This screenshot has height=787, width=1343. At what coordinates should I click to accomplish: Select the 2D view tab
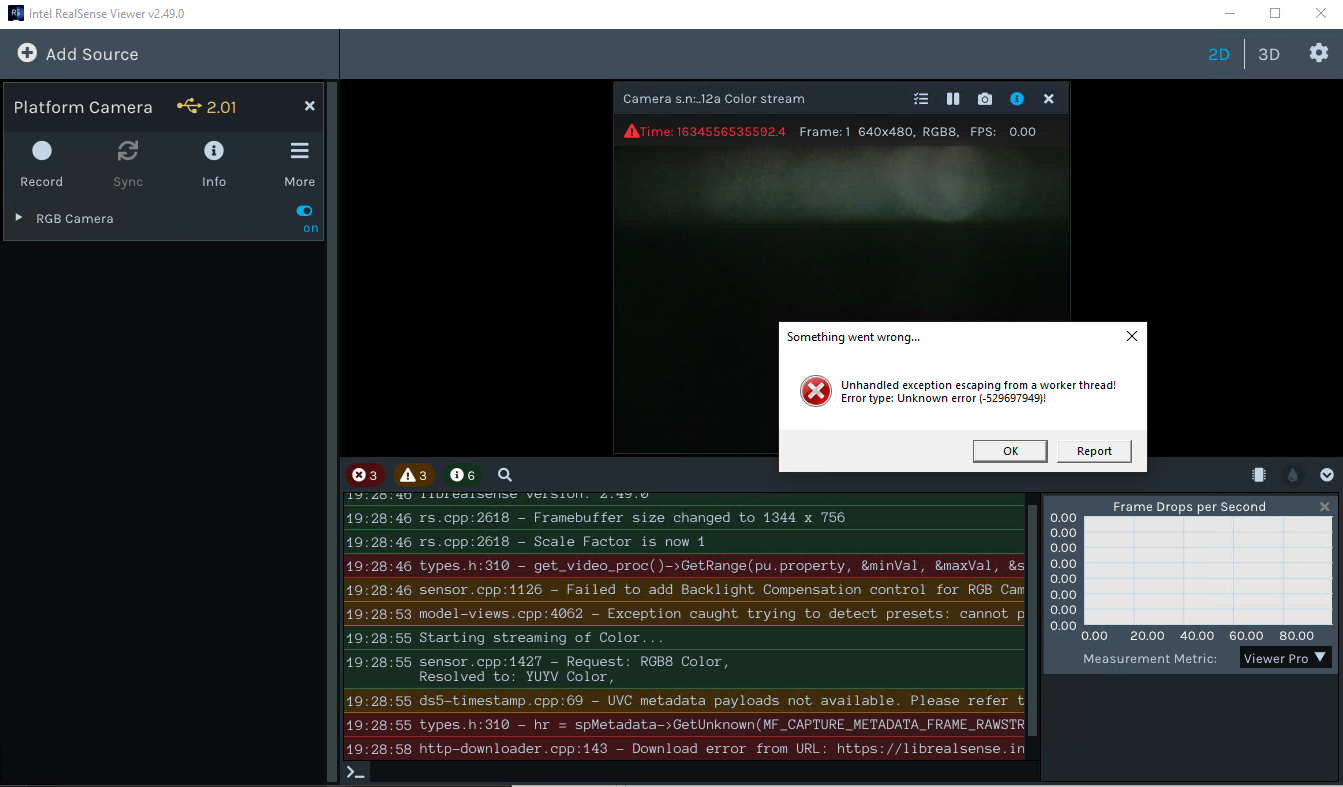click(1219, 54)
